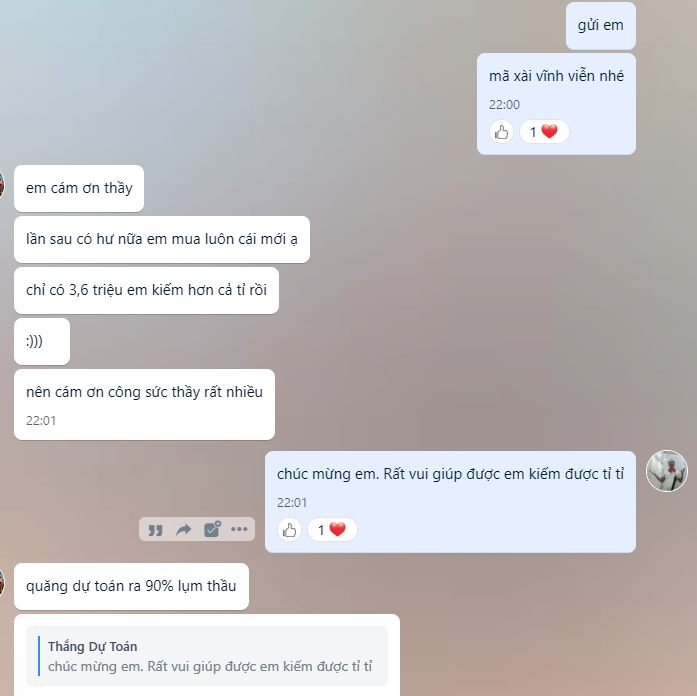Click partial avatar beside 'em cám ơn thầy'

pyautogui.click(x=2, y=184)
